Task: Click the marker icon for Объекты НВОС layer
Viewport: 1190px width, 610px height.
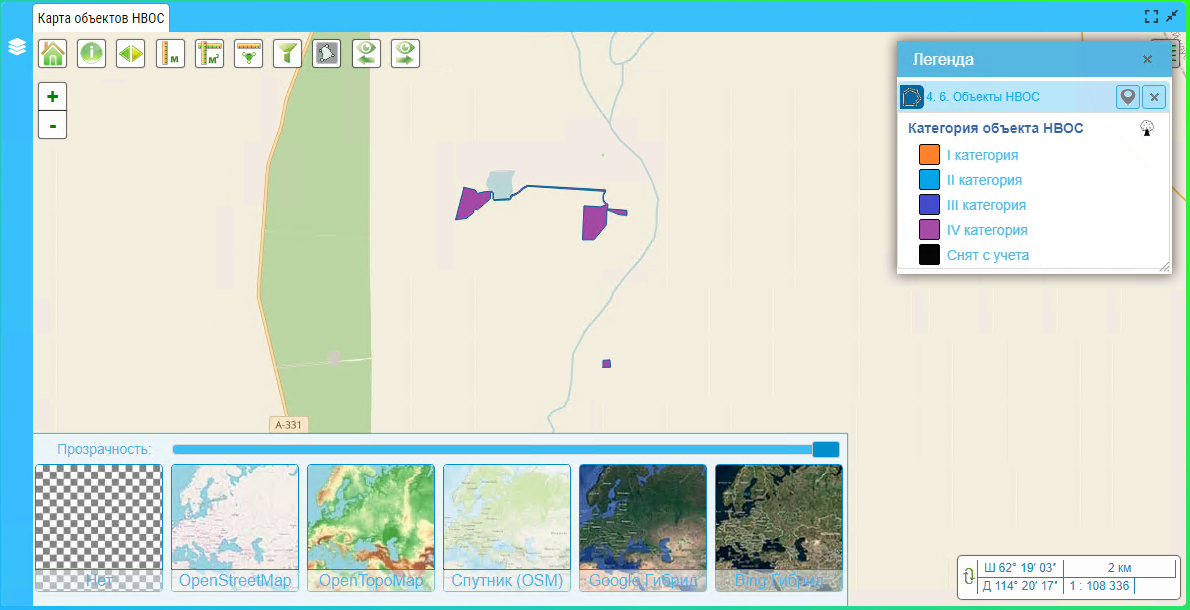Action: click(1128, 97)
